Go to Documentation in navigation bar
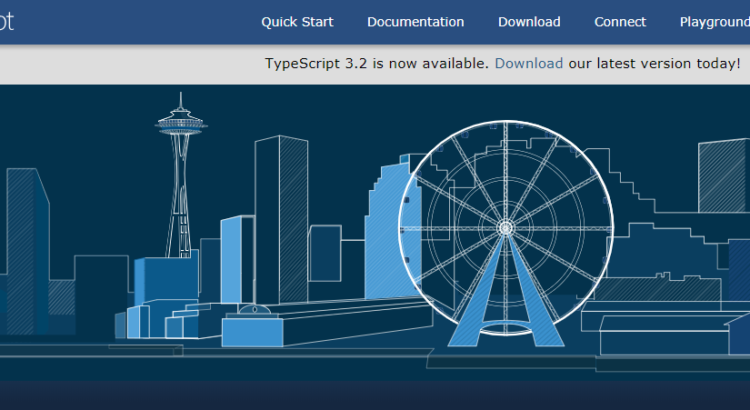 click(415, 22)
